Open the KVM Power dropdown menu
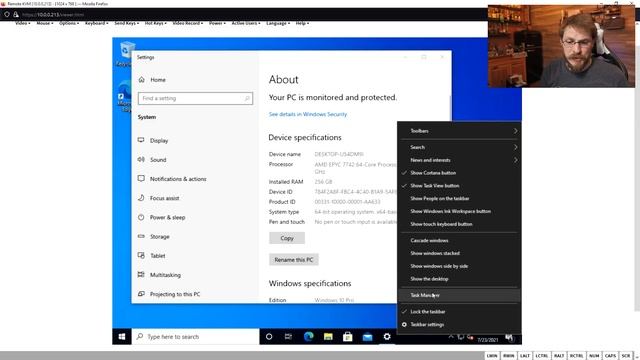Screen dimensions: 640x360 pyautogui.click(x=217, y=23)
